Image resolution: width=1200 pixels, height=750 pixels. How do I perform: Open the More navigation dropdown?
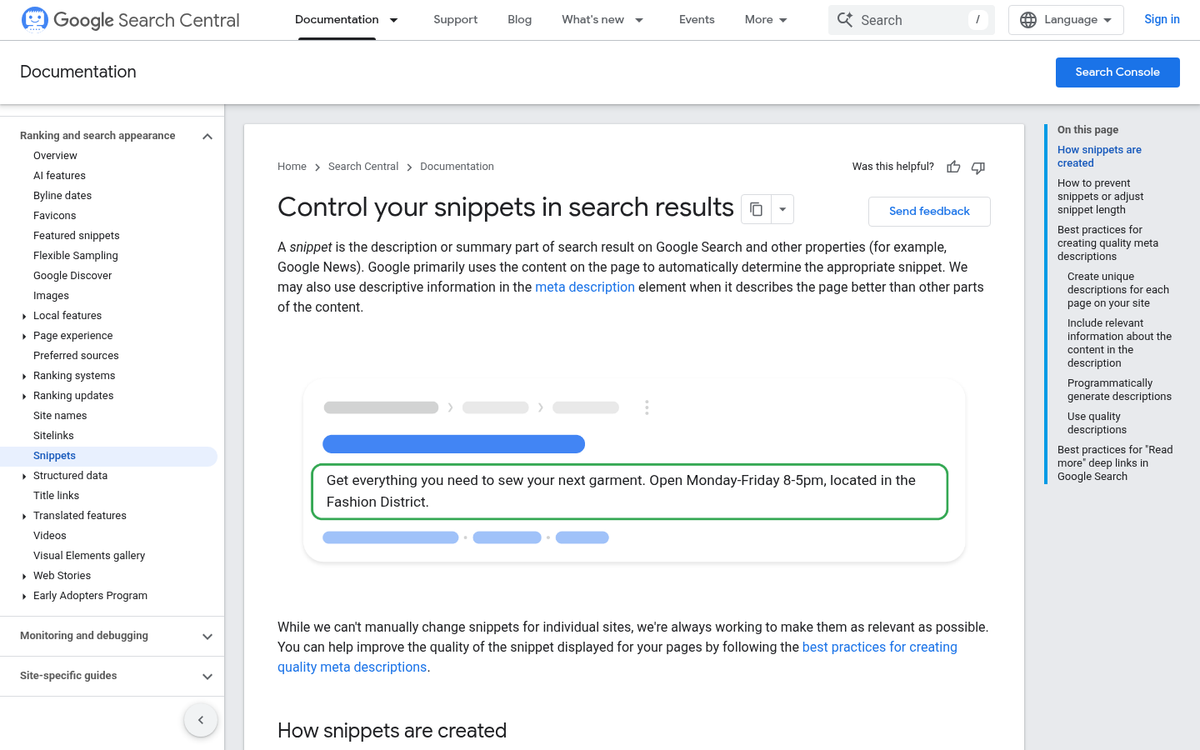[x=765, y=19]
